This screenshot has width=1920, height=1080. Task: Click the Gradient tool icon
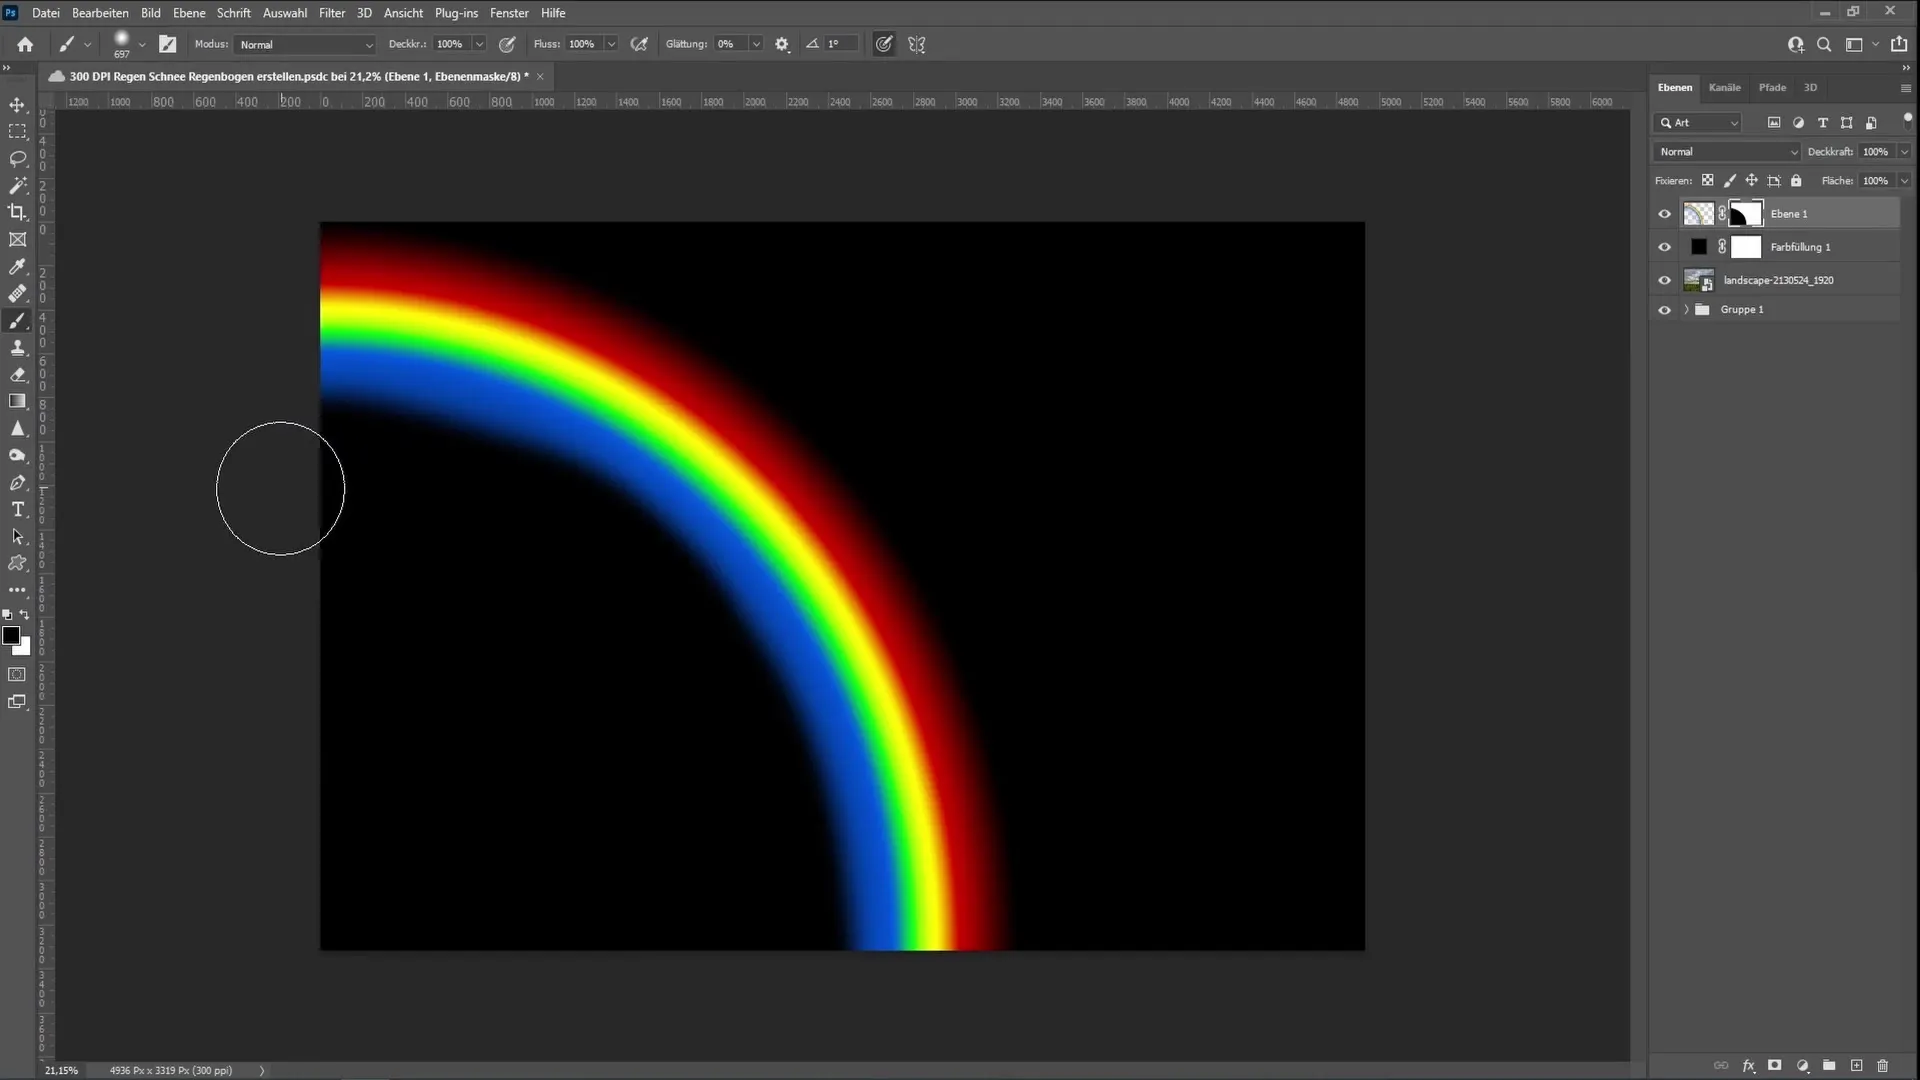click(18, 401)
